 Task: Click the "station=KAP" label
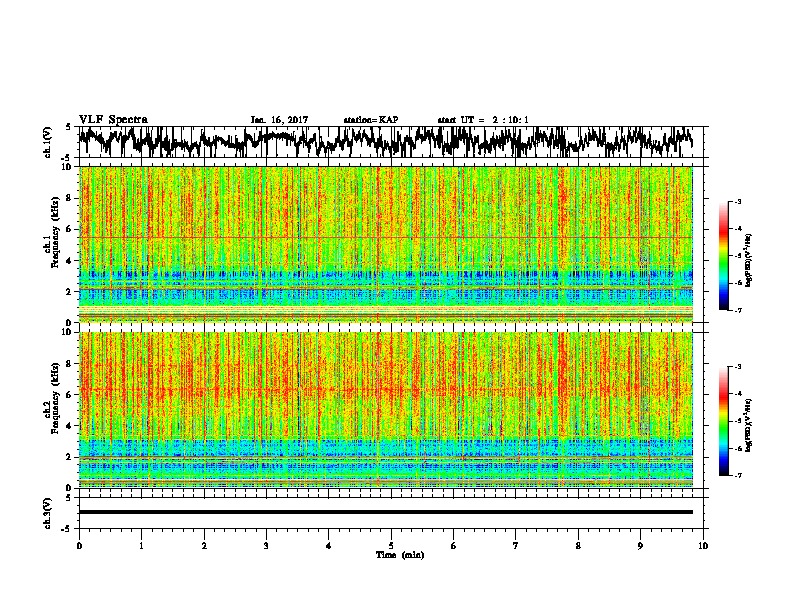(x=371, y=120)
